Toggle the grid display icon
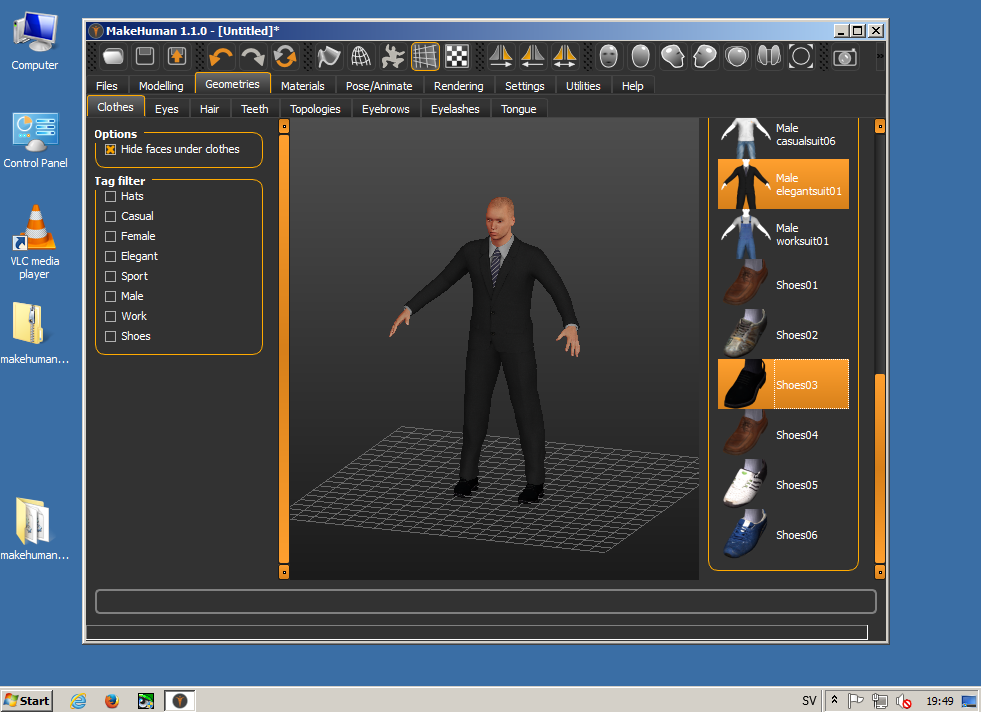Viewport: 981px width, 712px height. 425,56
